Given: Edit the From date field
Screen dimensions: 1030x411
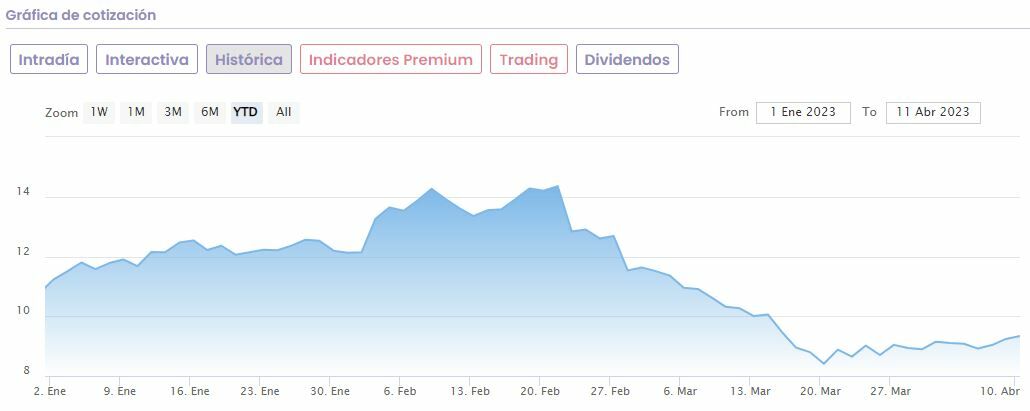Looking at the screenshot, I should (803, 112).
